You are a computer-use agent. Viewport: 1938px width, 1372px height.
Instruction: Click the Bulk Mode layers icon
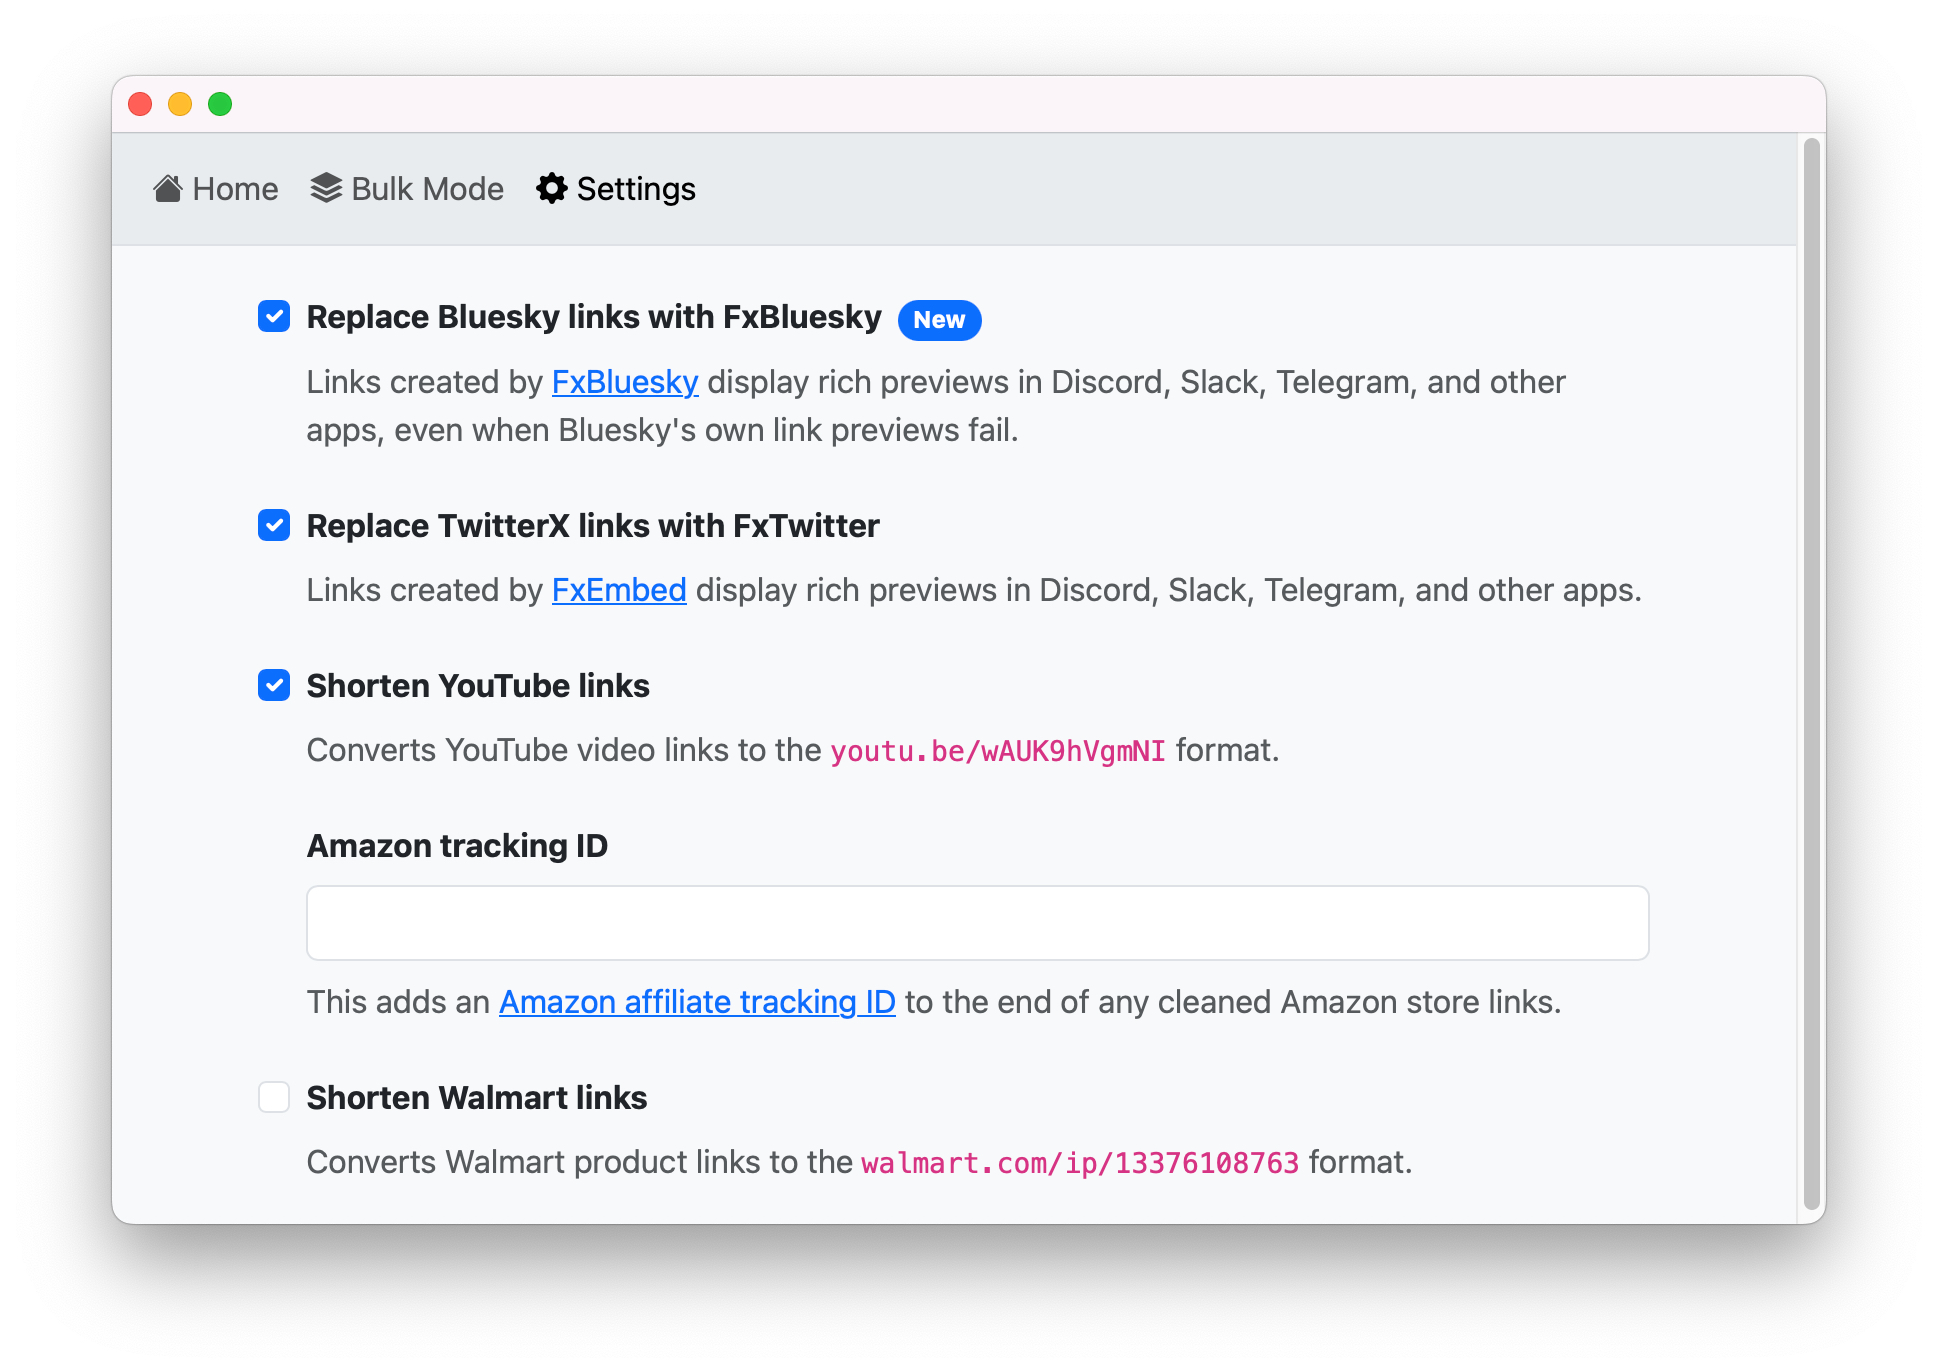(x=326, y=188)
